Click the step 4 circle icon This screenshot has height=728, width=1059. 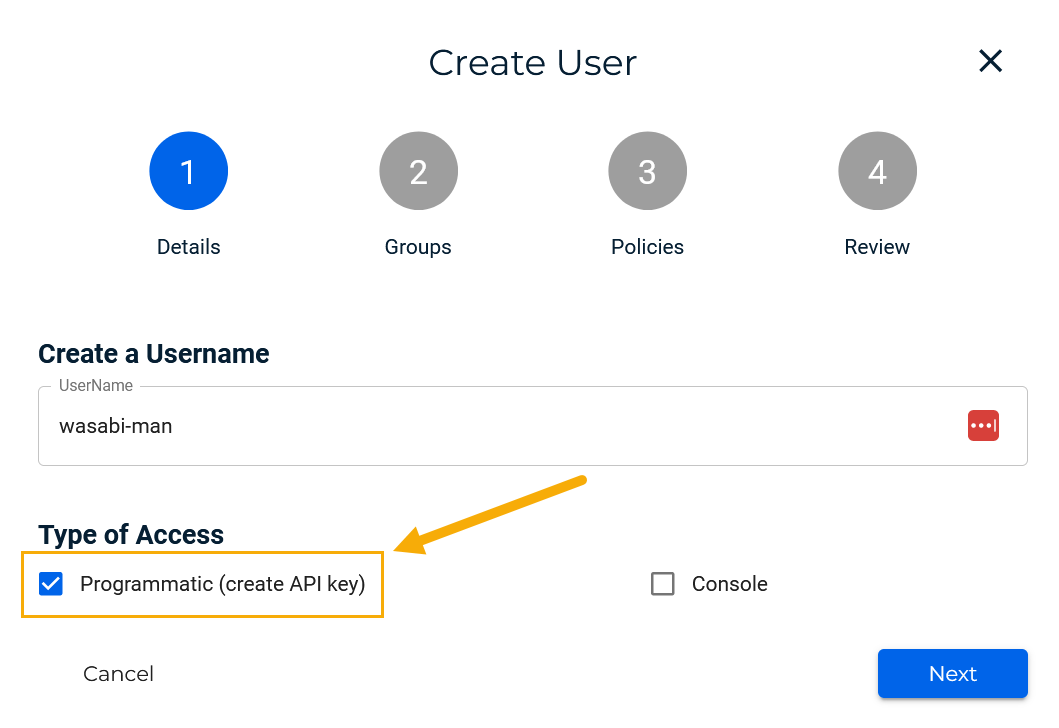(x=877, y=172)
